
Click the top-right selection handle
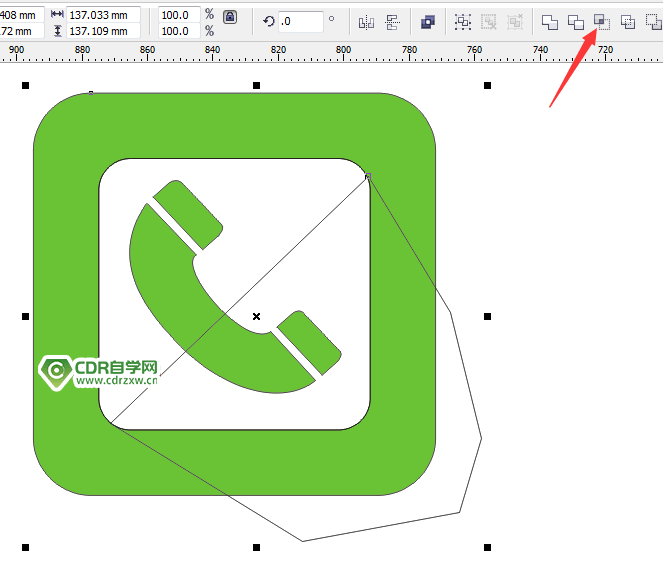click(x=487, y=85)
